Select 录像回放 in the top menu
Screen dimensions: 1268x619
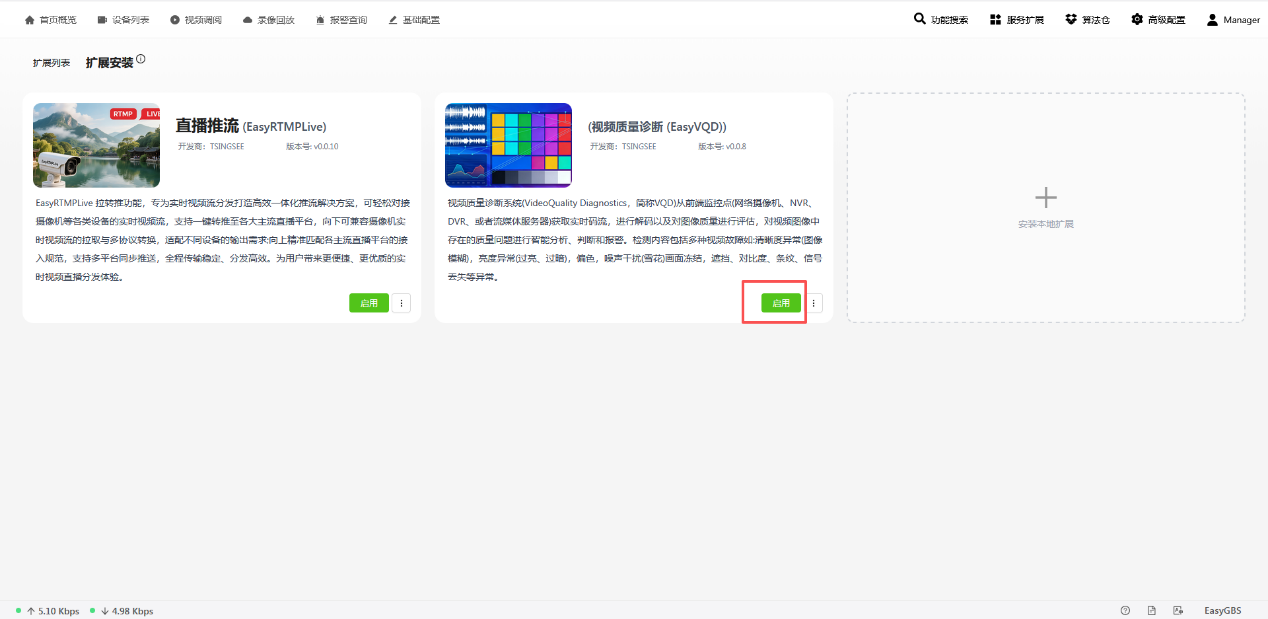click(x=269, y=20)
